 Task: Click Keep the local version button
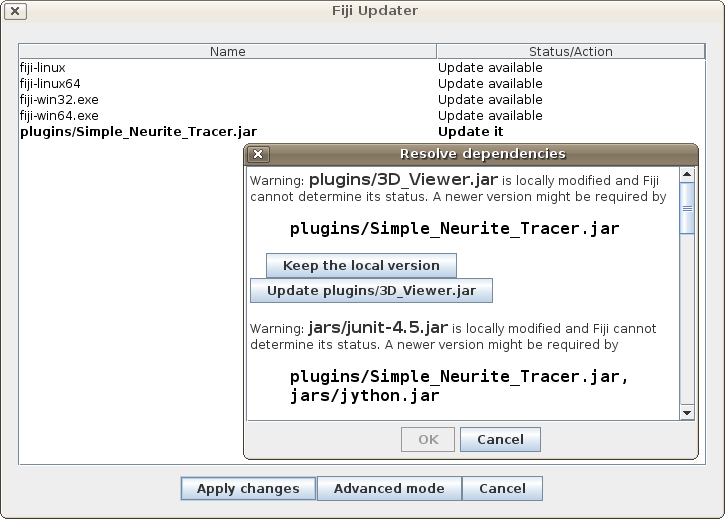[361, 266]
